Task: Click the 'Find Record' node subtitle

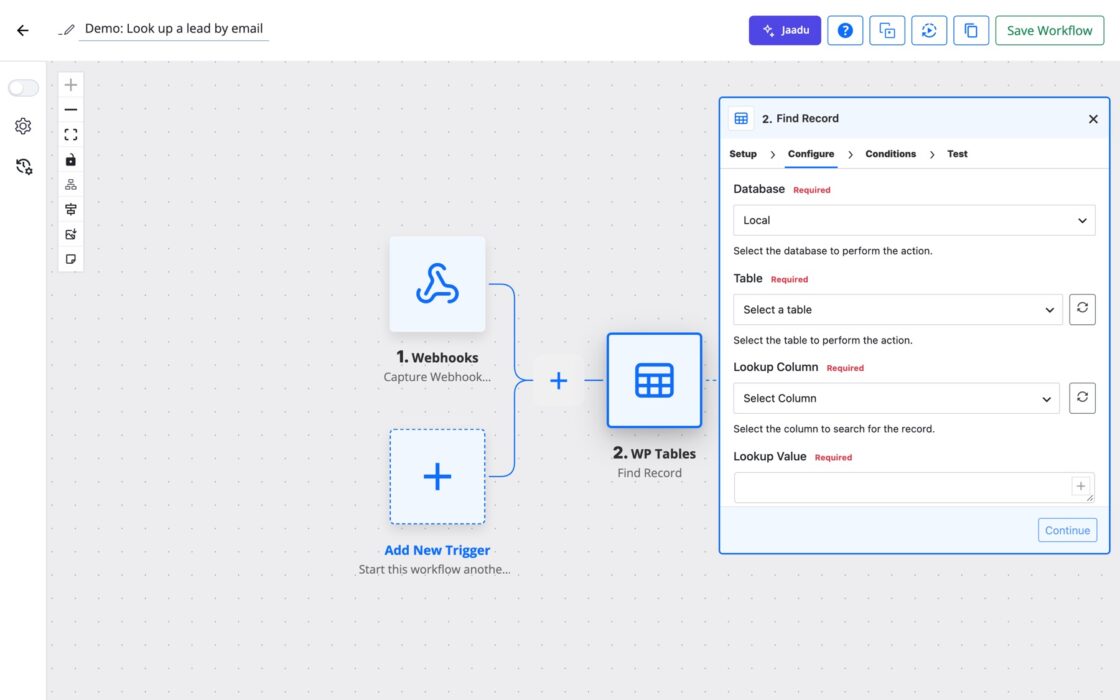Action: (x=649, y=473)
